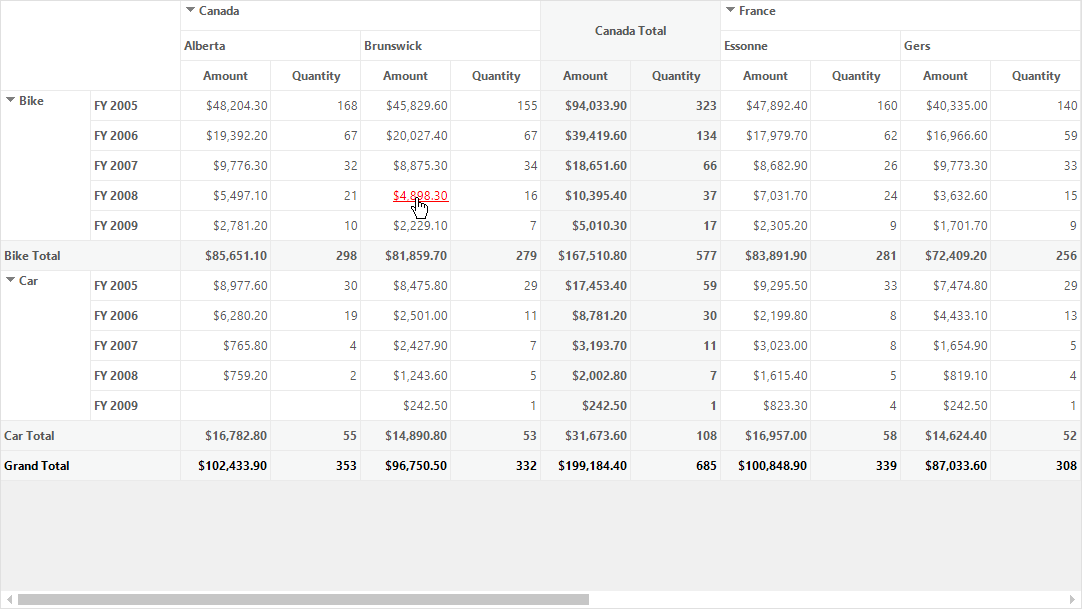Screen dimensions: 1082x609
Task: Click the horizontal scrollbar thumb
Action: click(304, 599)
